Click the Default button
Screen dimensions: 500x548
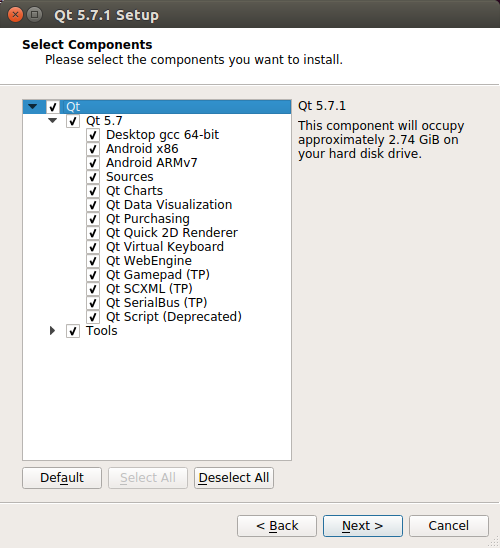[x=62, y=478]
